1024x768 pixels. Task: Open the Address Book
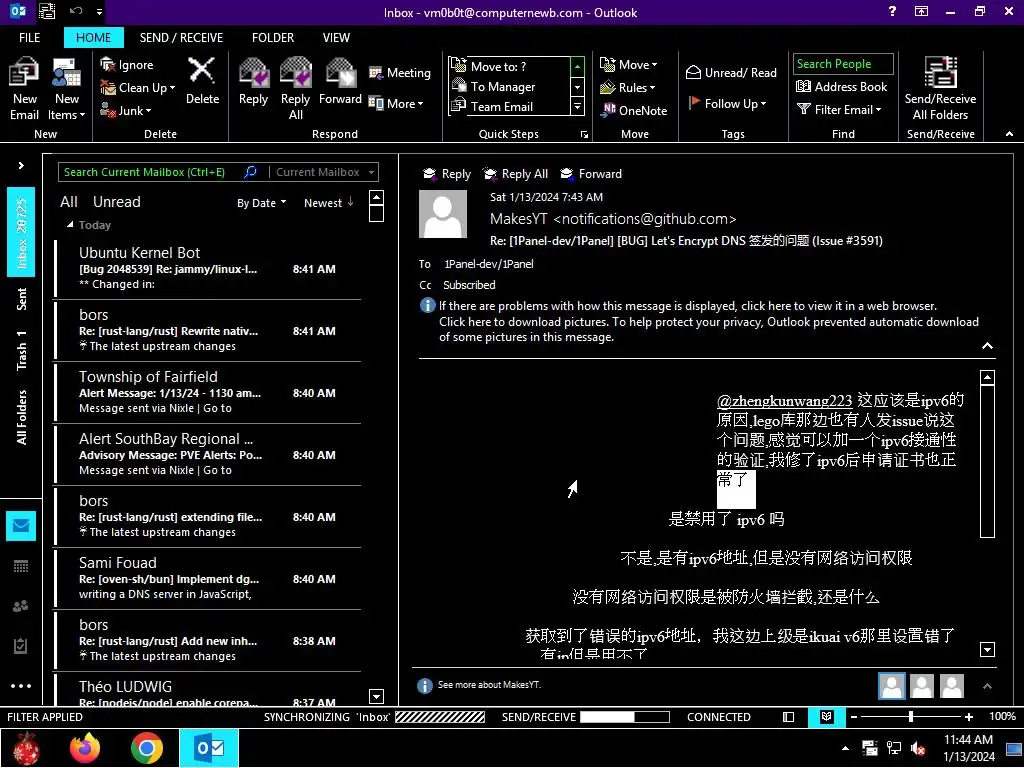tap(841, 86)
